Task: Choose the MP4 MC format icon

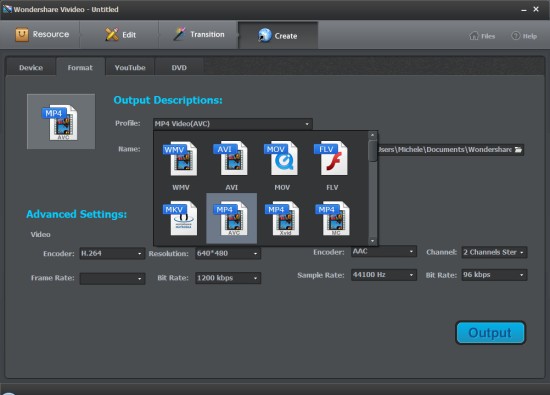Action: click(332, 218)
